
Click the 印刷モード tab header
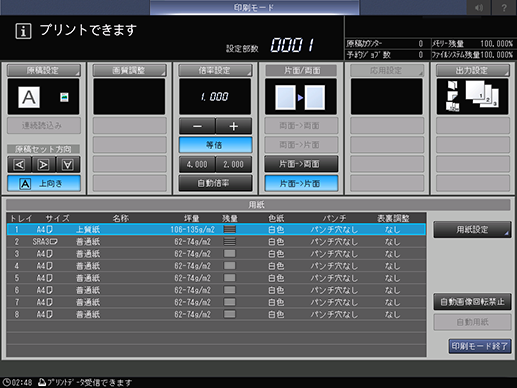point(254,8)
